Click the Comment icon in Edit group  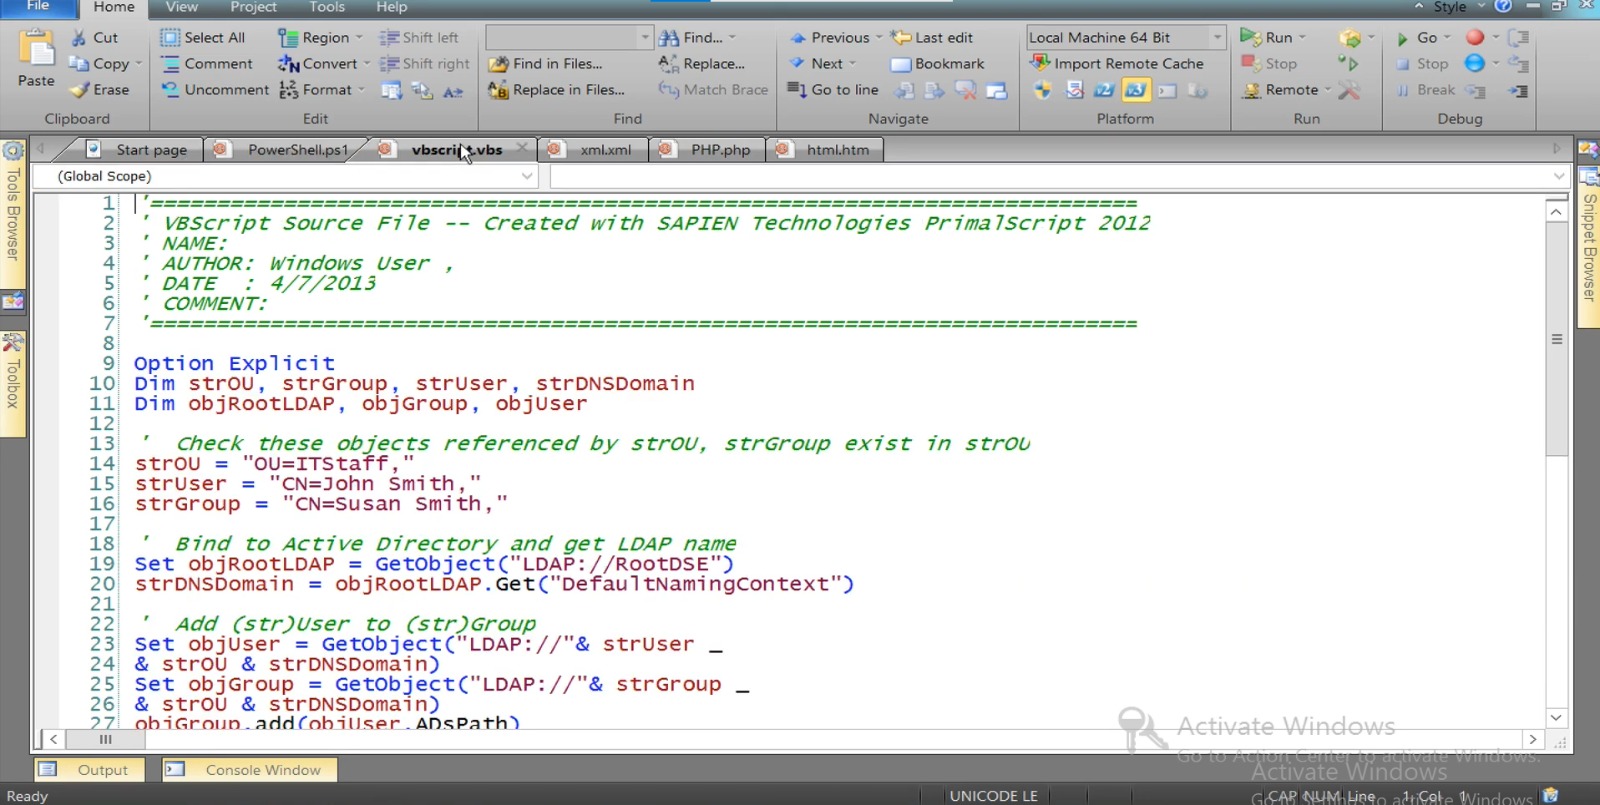[170, 64]
